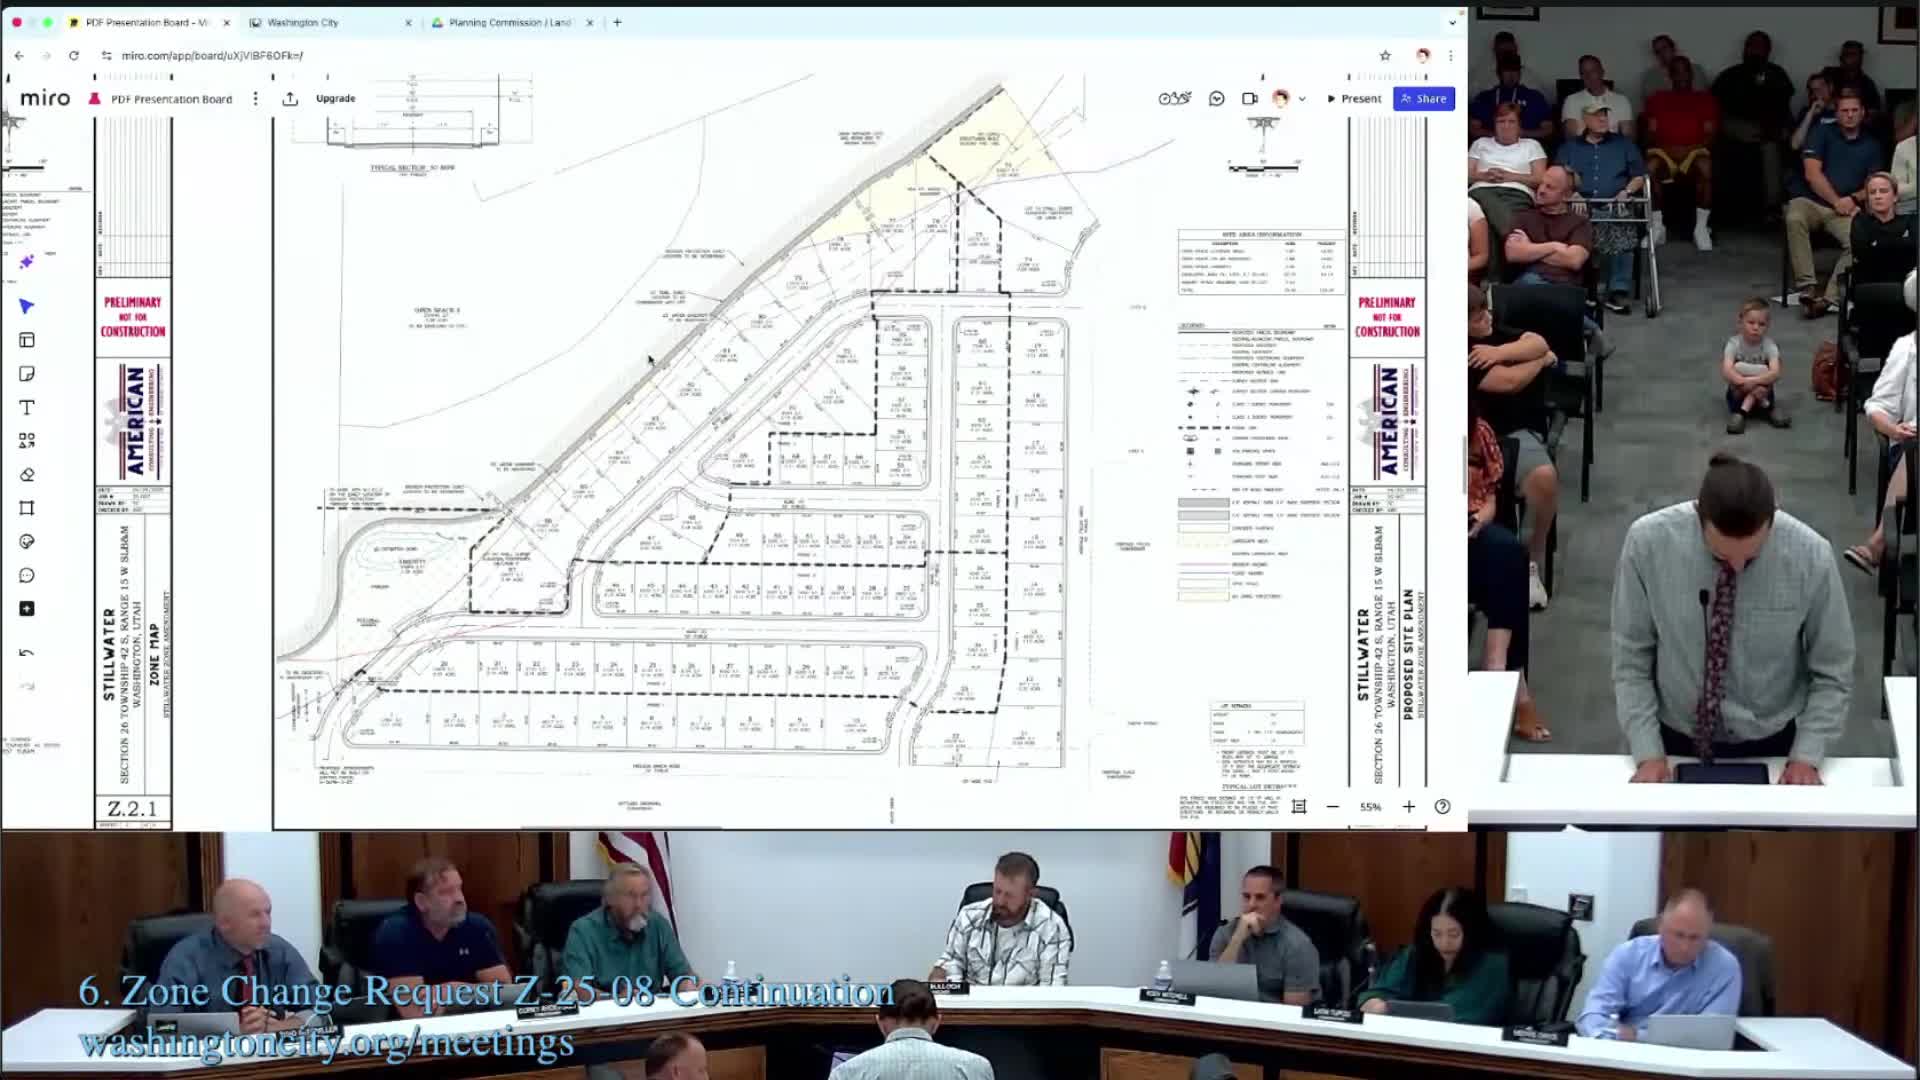Toggle the video call icon
Screen dimensions: 1920x1080
[1249, 98]
